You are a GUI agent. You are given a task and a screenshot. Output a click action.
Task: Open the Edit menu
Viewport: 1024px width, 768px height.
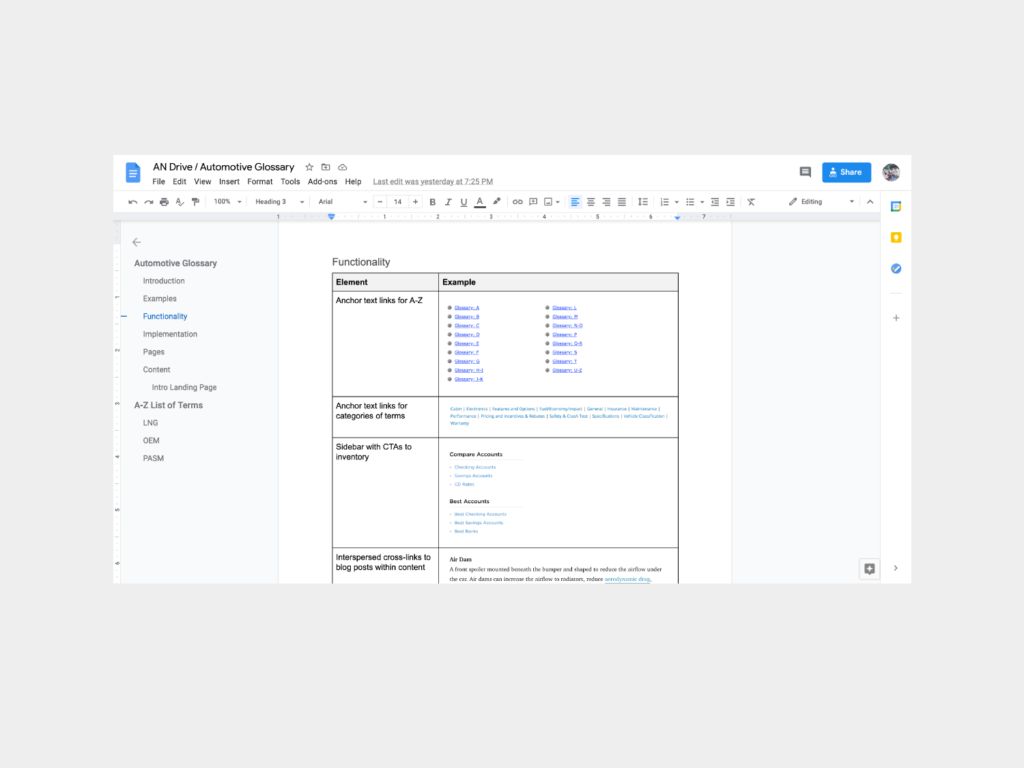click(x=180, y=182)
